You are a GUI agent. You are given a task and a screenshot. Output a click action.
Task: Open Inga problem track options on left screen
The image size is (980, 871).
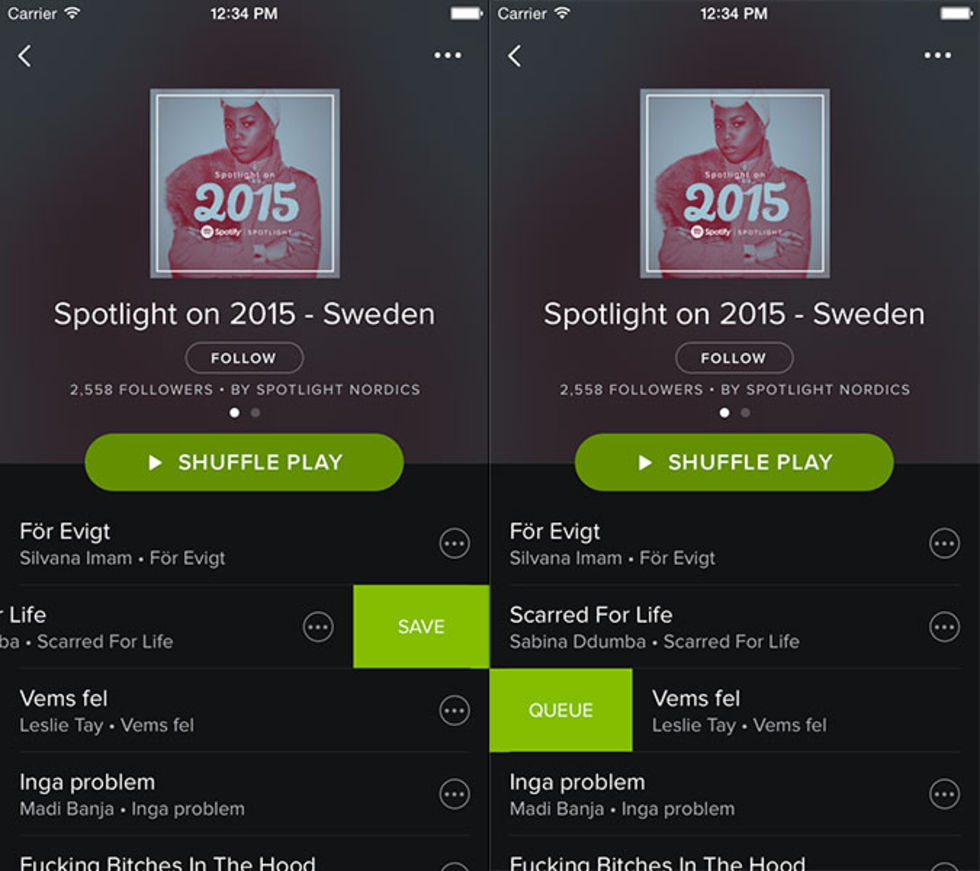click(454, 794)
